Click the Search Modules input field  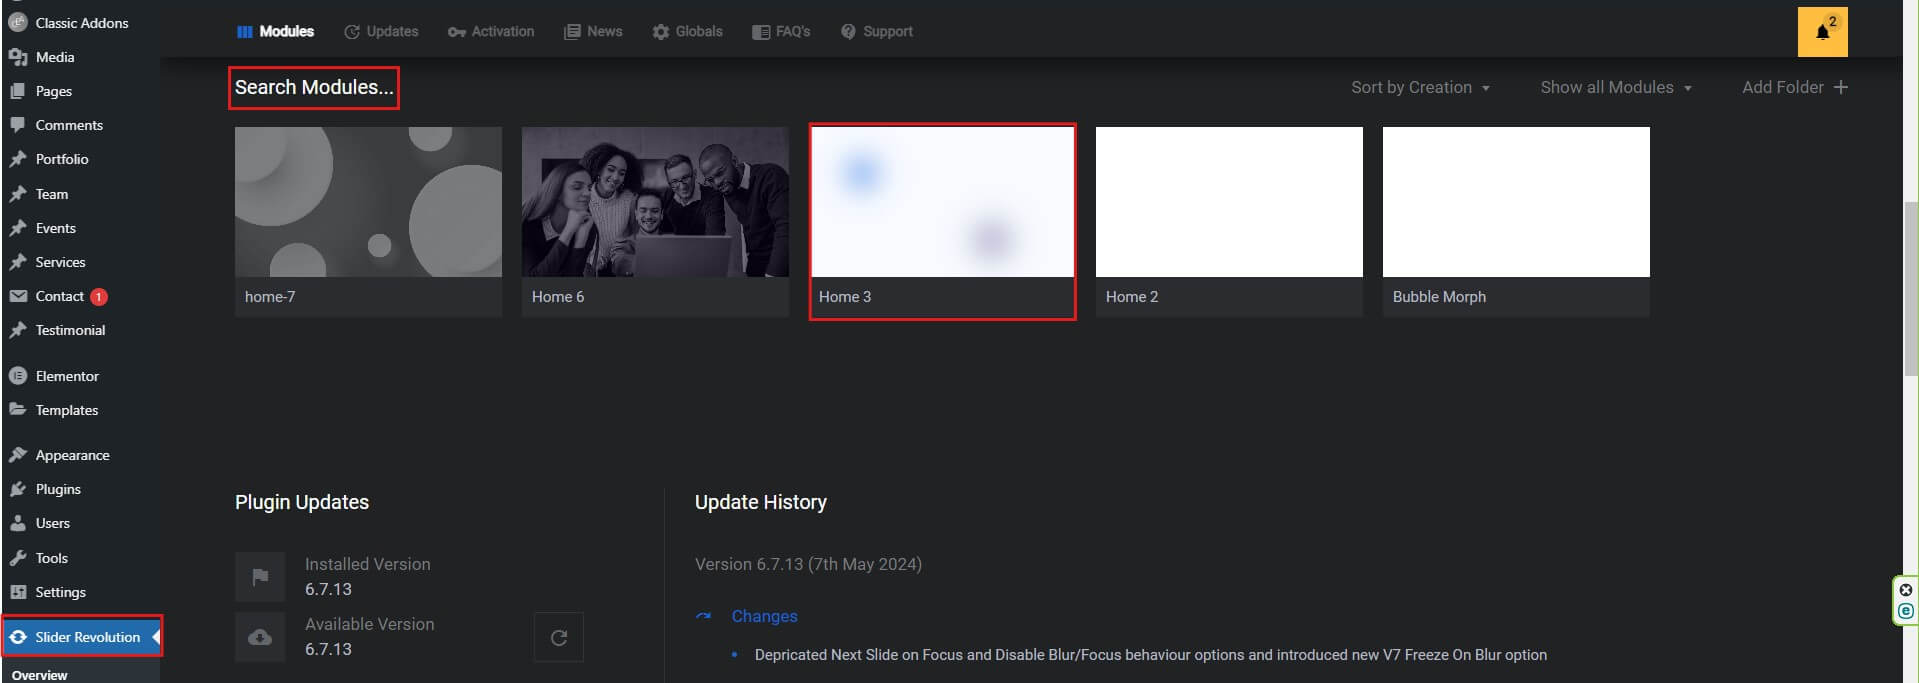[314, 88]
